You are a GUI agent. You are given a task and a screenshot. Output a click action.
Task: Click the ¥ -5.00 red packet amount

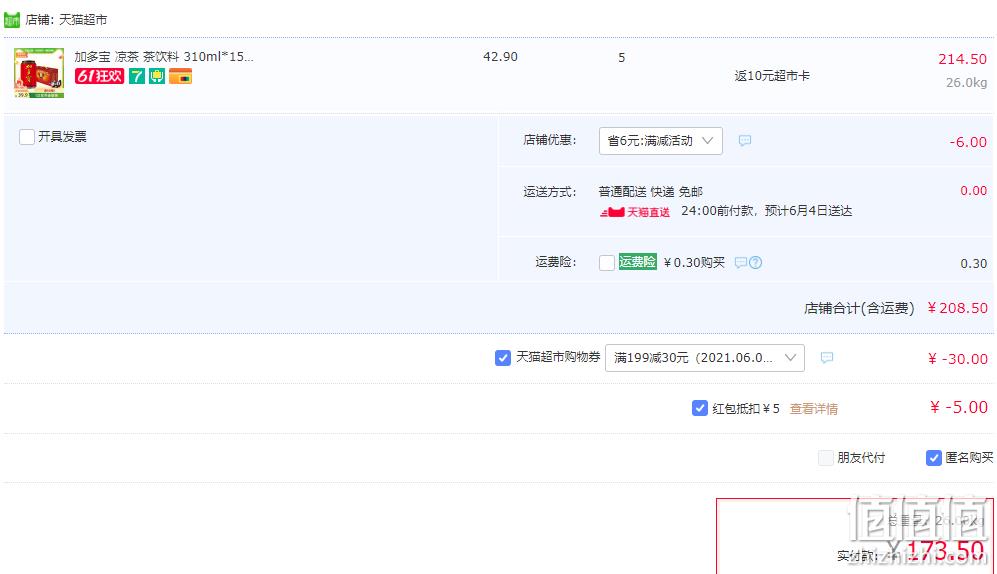coord(959,407)
